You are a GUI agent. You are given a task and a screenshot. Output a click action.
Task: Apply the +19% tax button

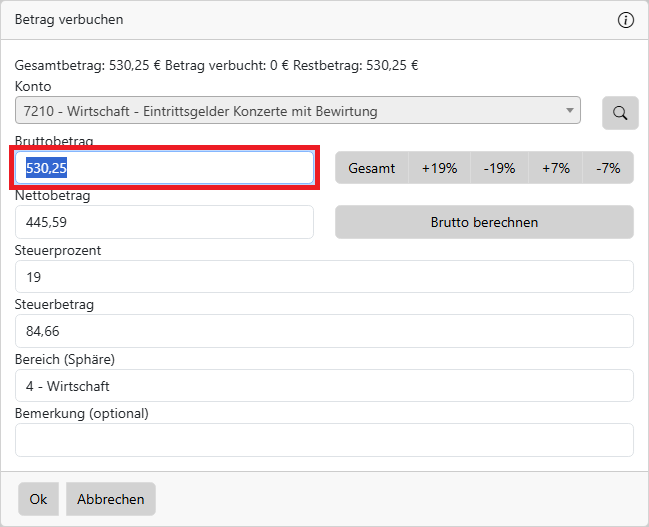tap(439, 168)
